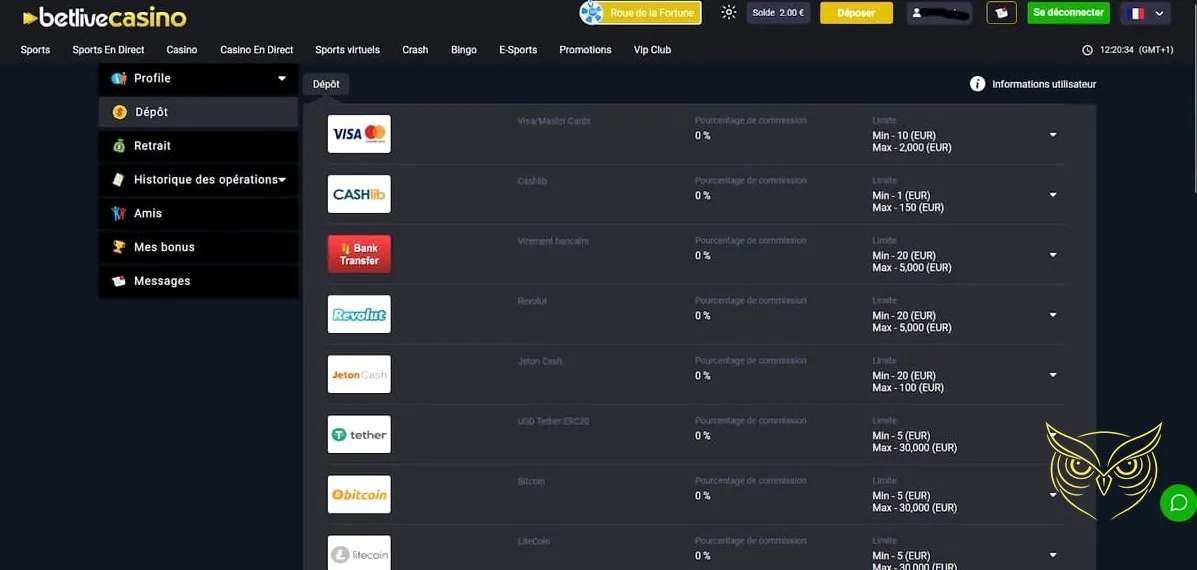Expand the Visa/Master Cards row arrow
The image size is (1197, 570).
point(1053,135)
